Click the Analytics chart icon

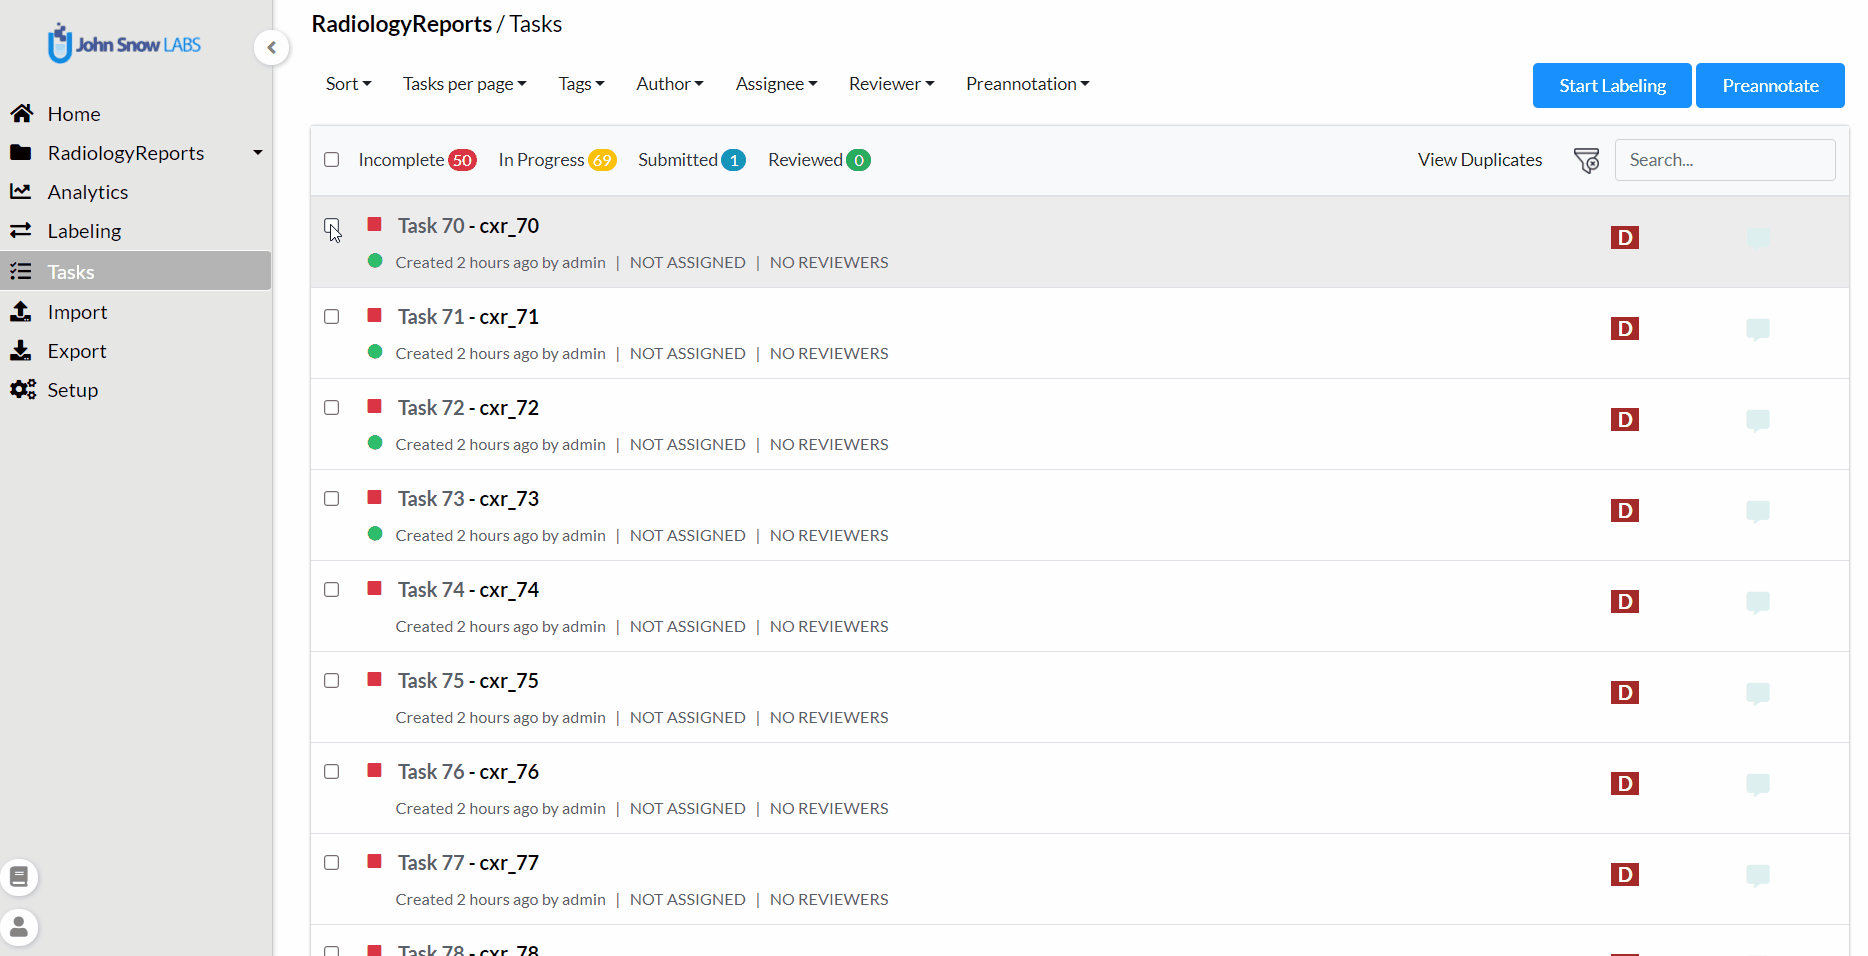[x=21, y=191]
